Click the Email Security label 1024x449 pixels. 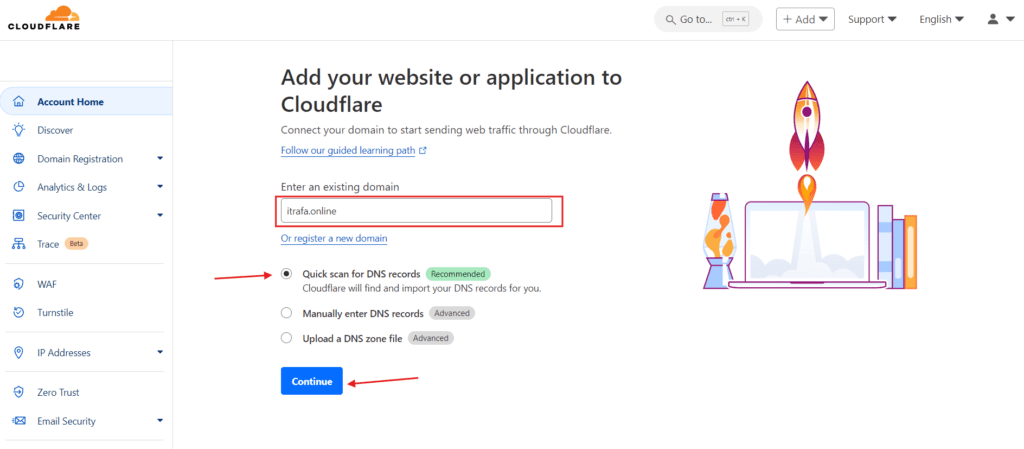click(x=67, y=421)
